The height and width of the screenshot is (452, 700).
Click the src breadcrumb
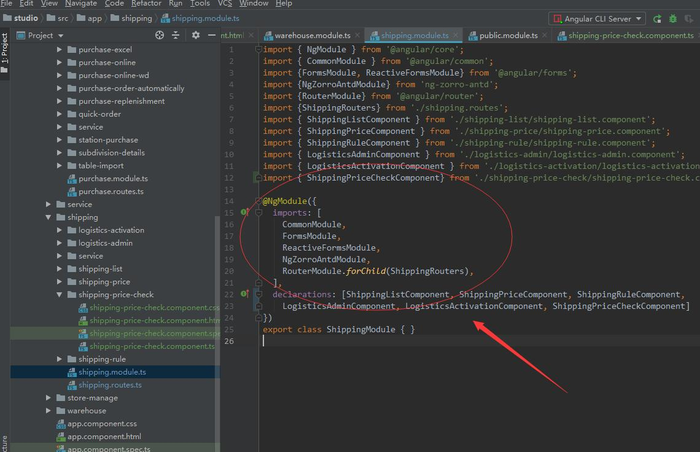coord(58,18)
